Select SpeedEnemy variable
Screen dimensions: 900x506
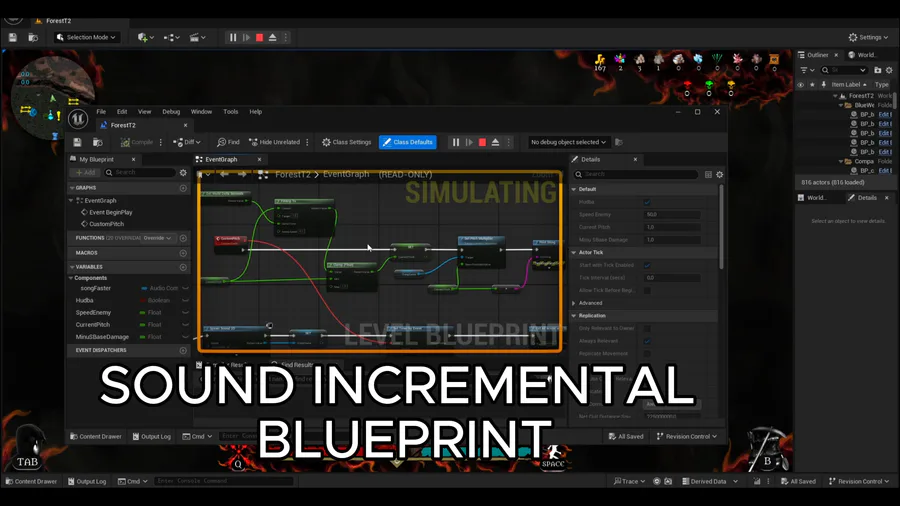tap(93, 313)
